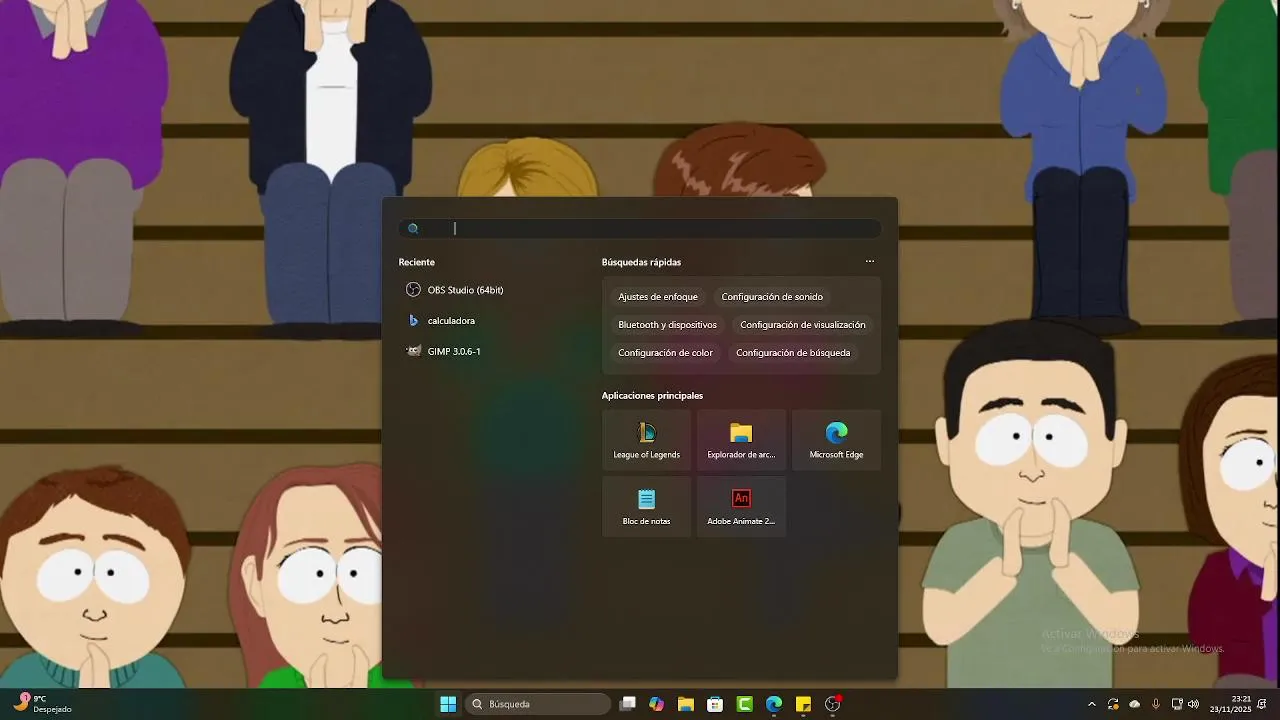Open Bloc de notas tile

pos(646,506)
